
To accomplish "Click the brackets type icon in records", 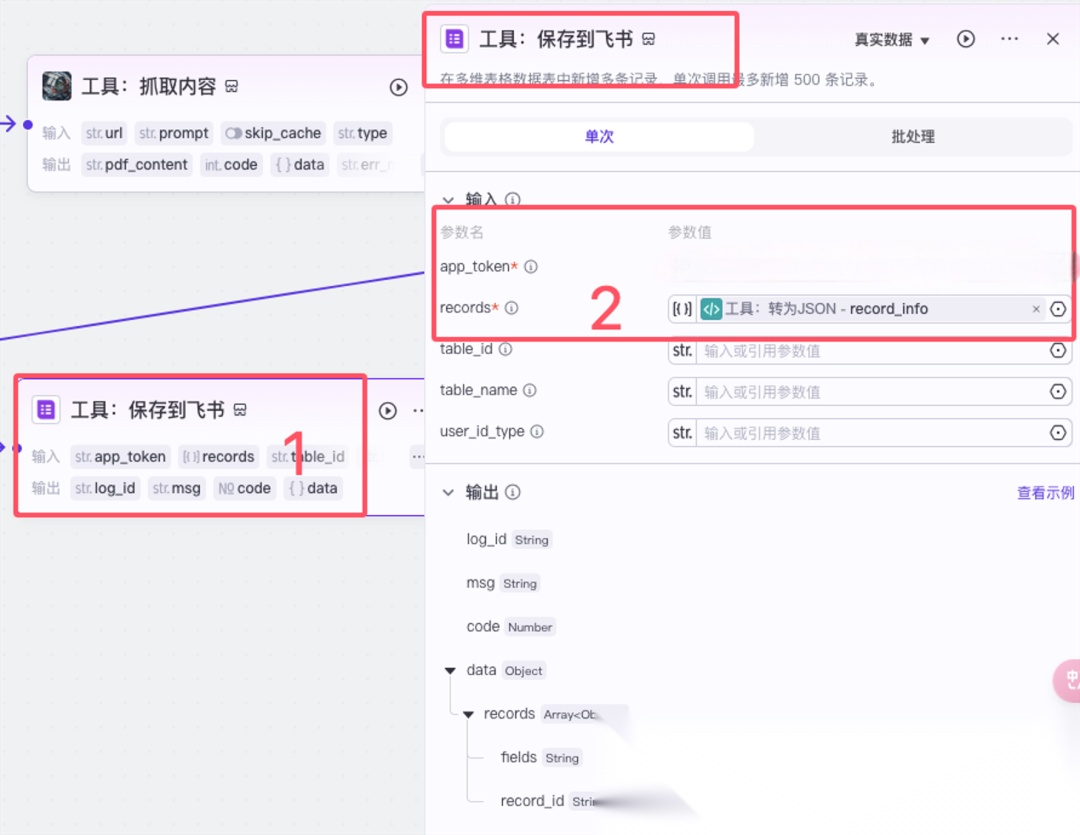I will pos(682,309).
